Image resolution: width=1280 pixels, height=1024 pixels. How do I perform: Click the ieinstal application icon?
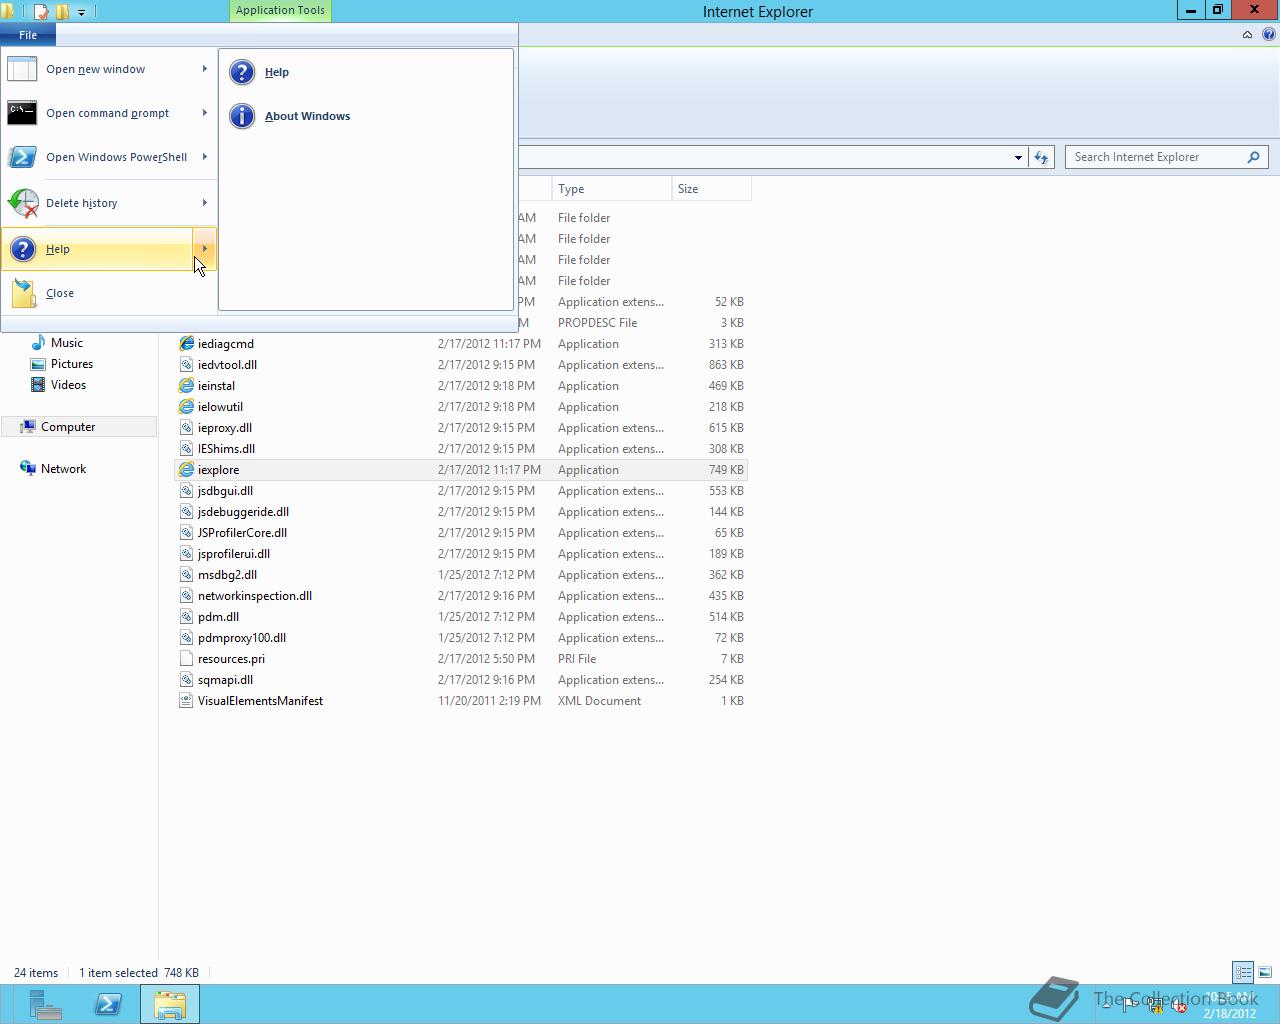click(x=186, y=386)
